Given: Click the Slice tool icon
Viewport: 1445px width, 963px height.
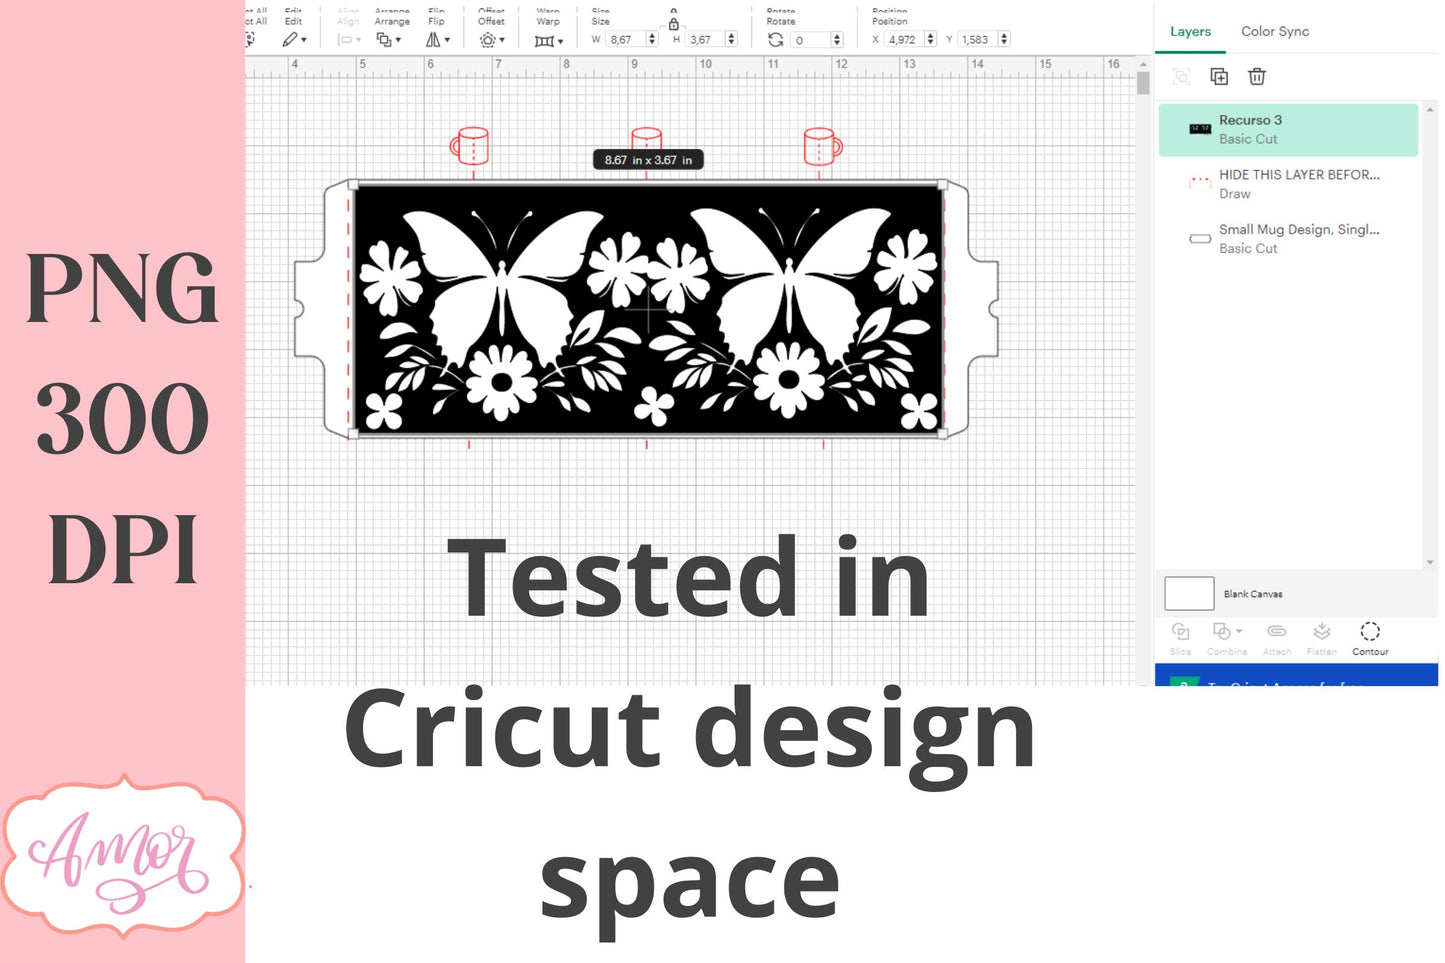Looking at the screenshot, I should pyautogui.click(x=1180, y=632).
